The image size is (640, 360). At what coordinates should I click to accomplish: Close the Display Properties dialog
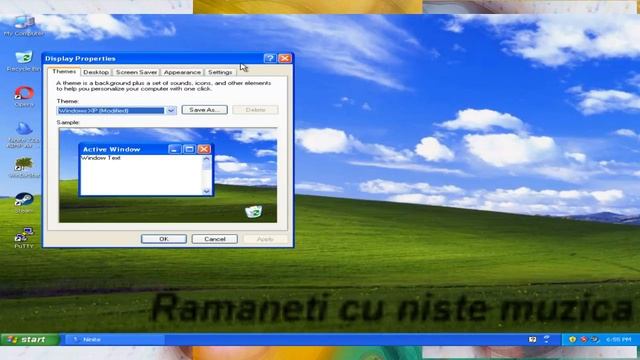pos(285,58)
